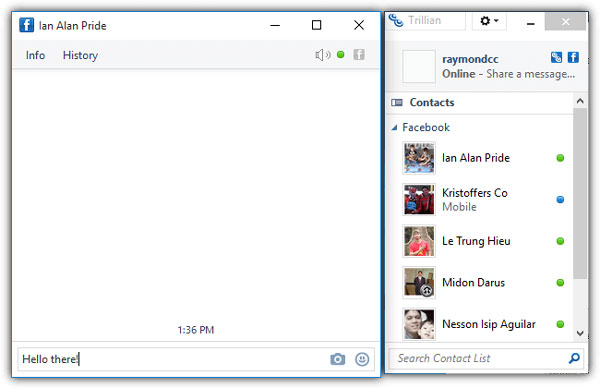600x388 pixels.
Task: Click the Share a message status text
Action: [530, 74]
